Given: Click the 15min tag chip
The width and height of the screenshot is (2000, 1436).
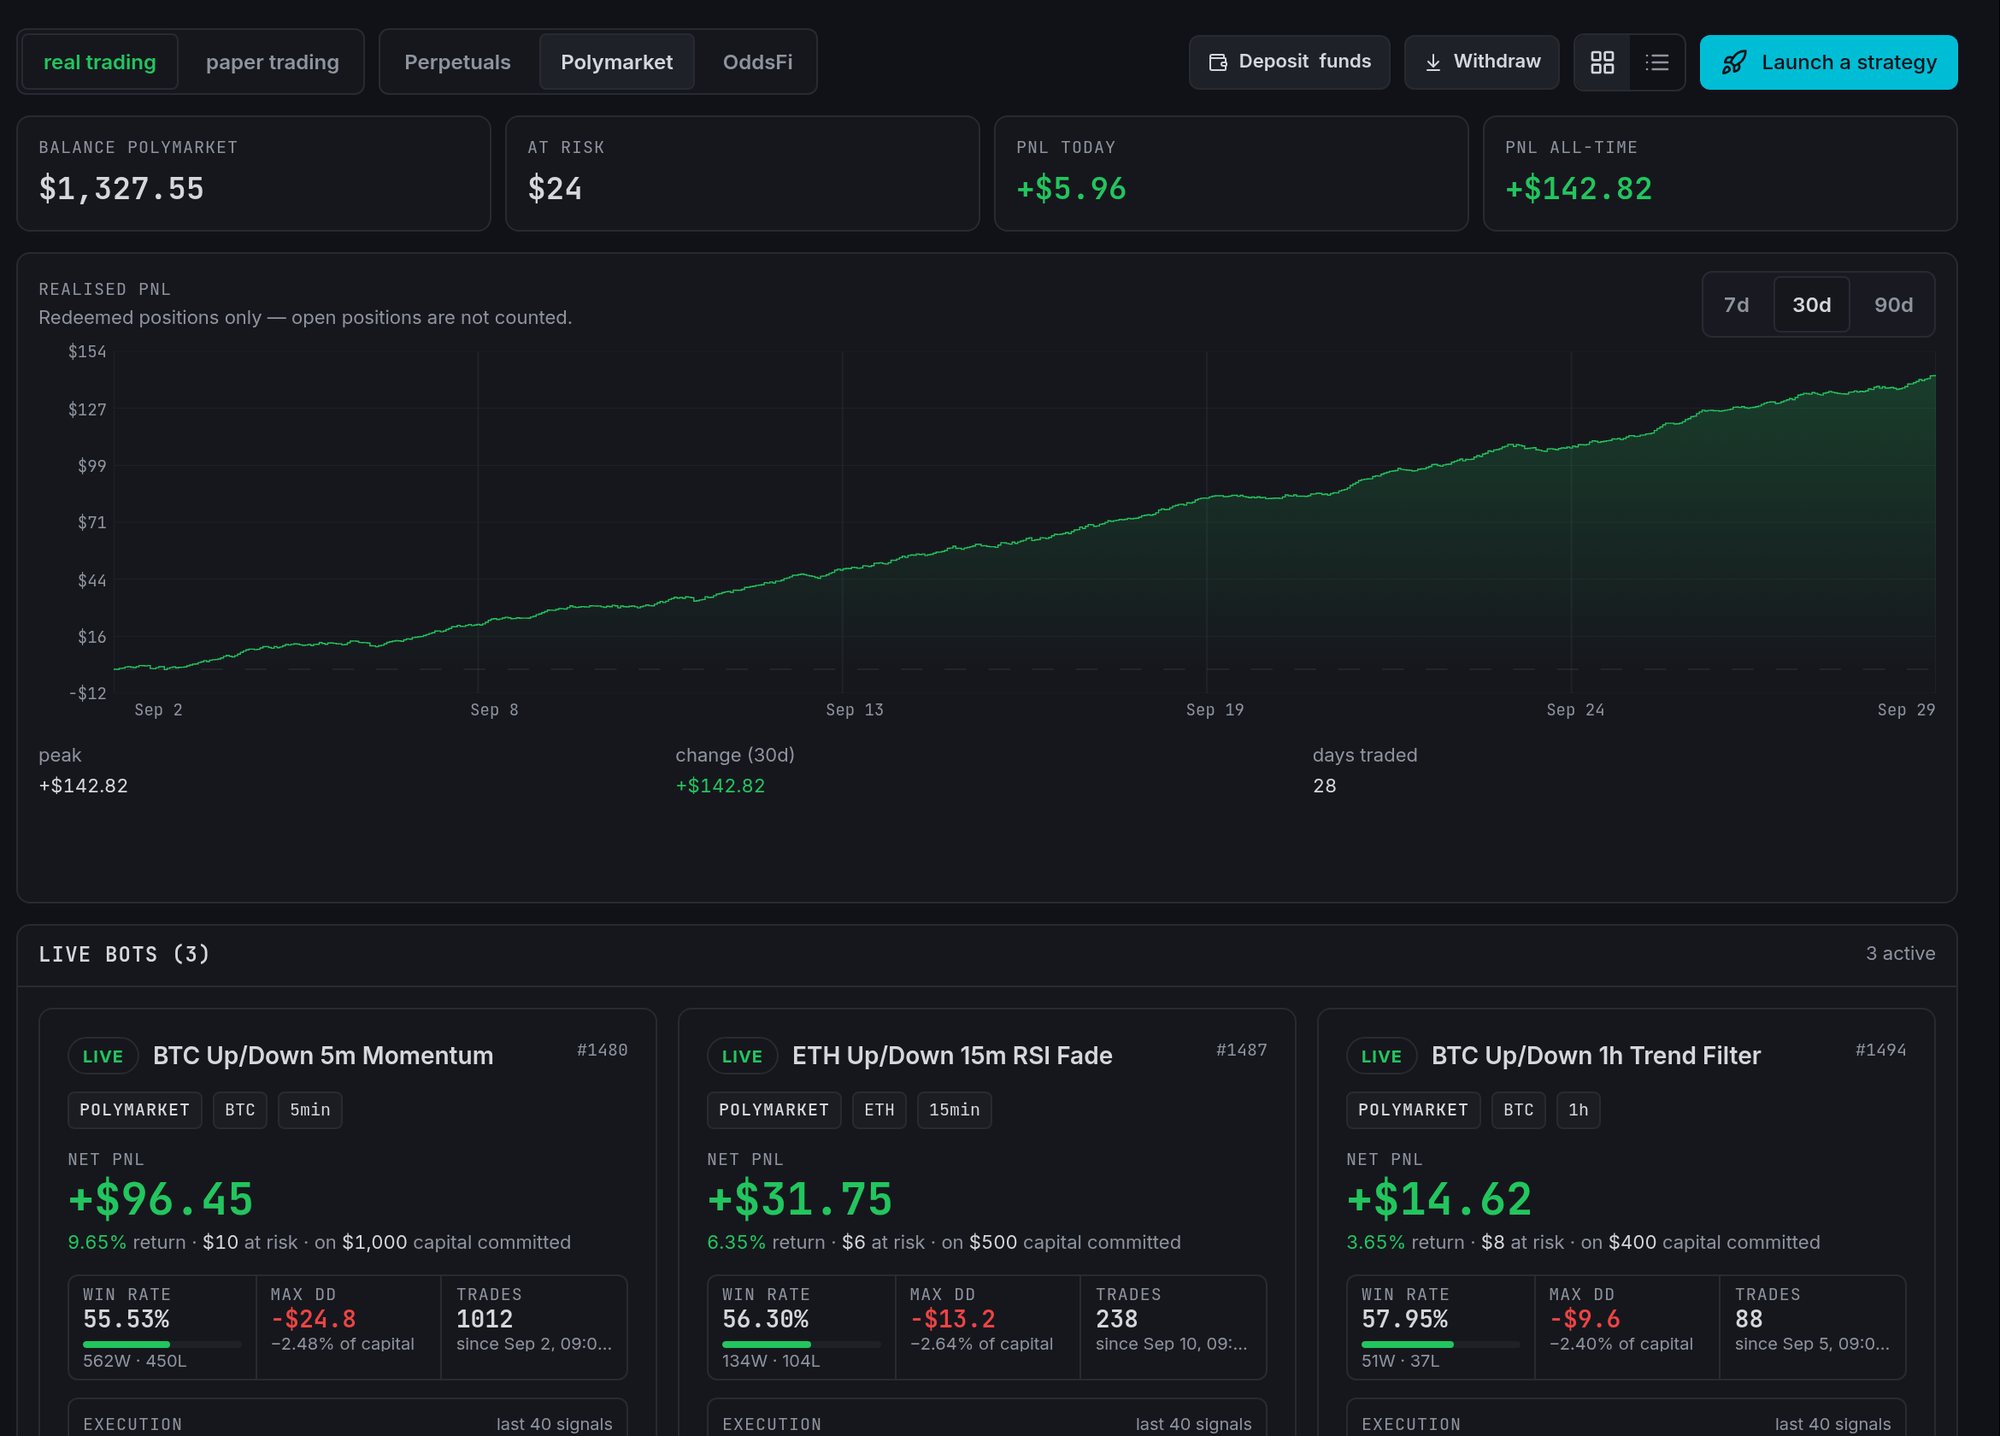Looking at the screenshot, I should (x=954, y=1110).
